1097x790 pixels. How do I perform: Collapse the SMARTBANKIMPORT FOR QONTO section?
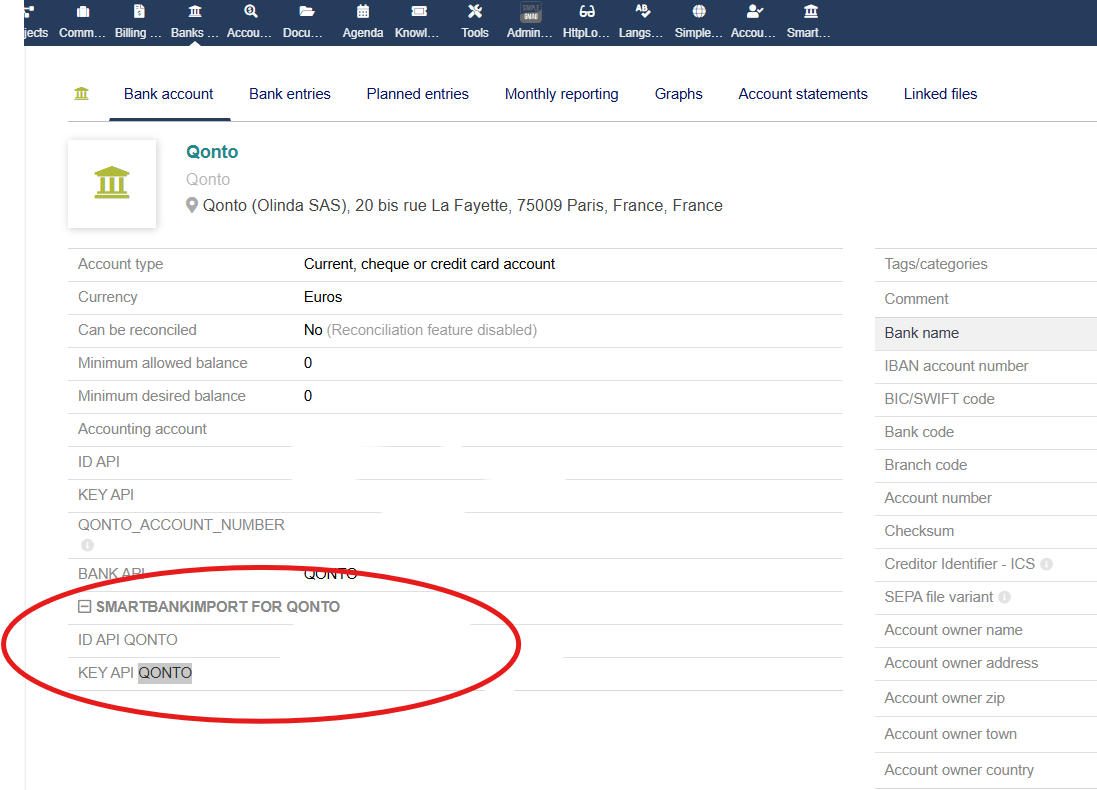85,607
